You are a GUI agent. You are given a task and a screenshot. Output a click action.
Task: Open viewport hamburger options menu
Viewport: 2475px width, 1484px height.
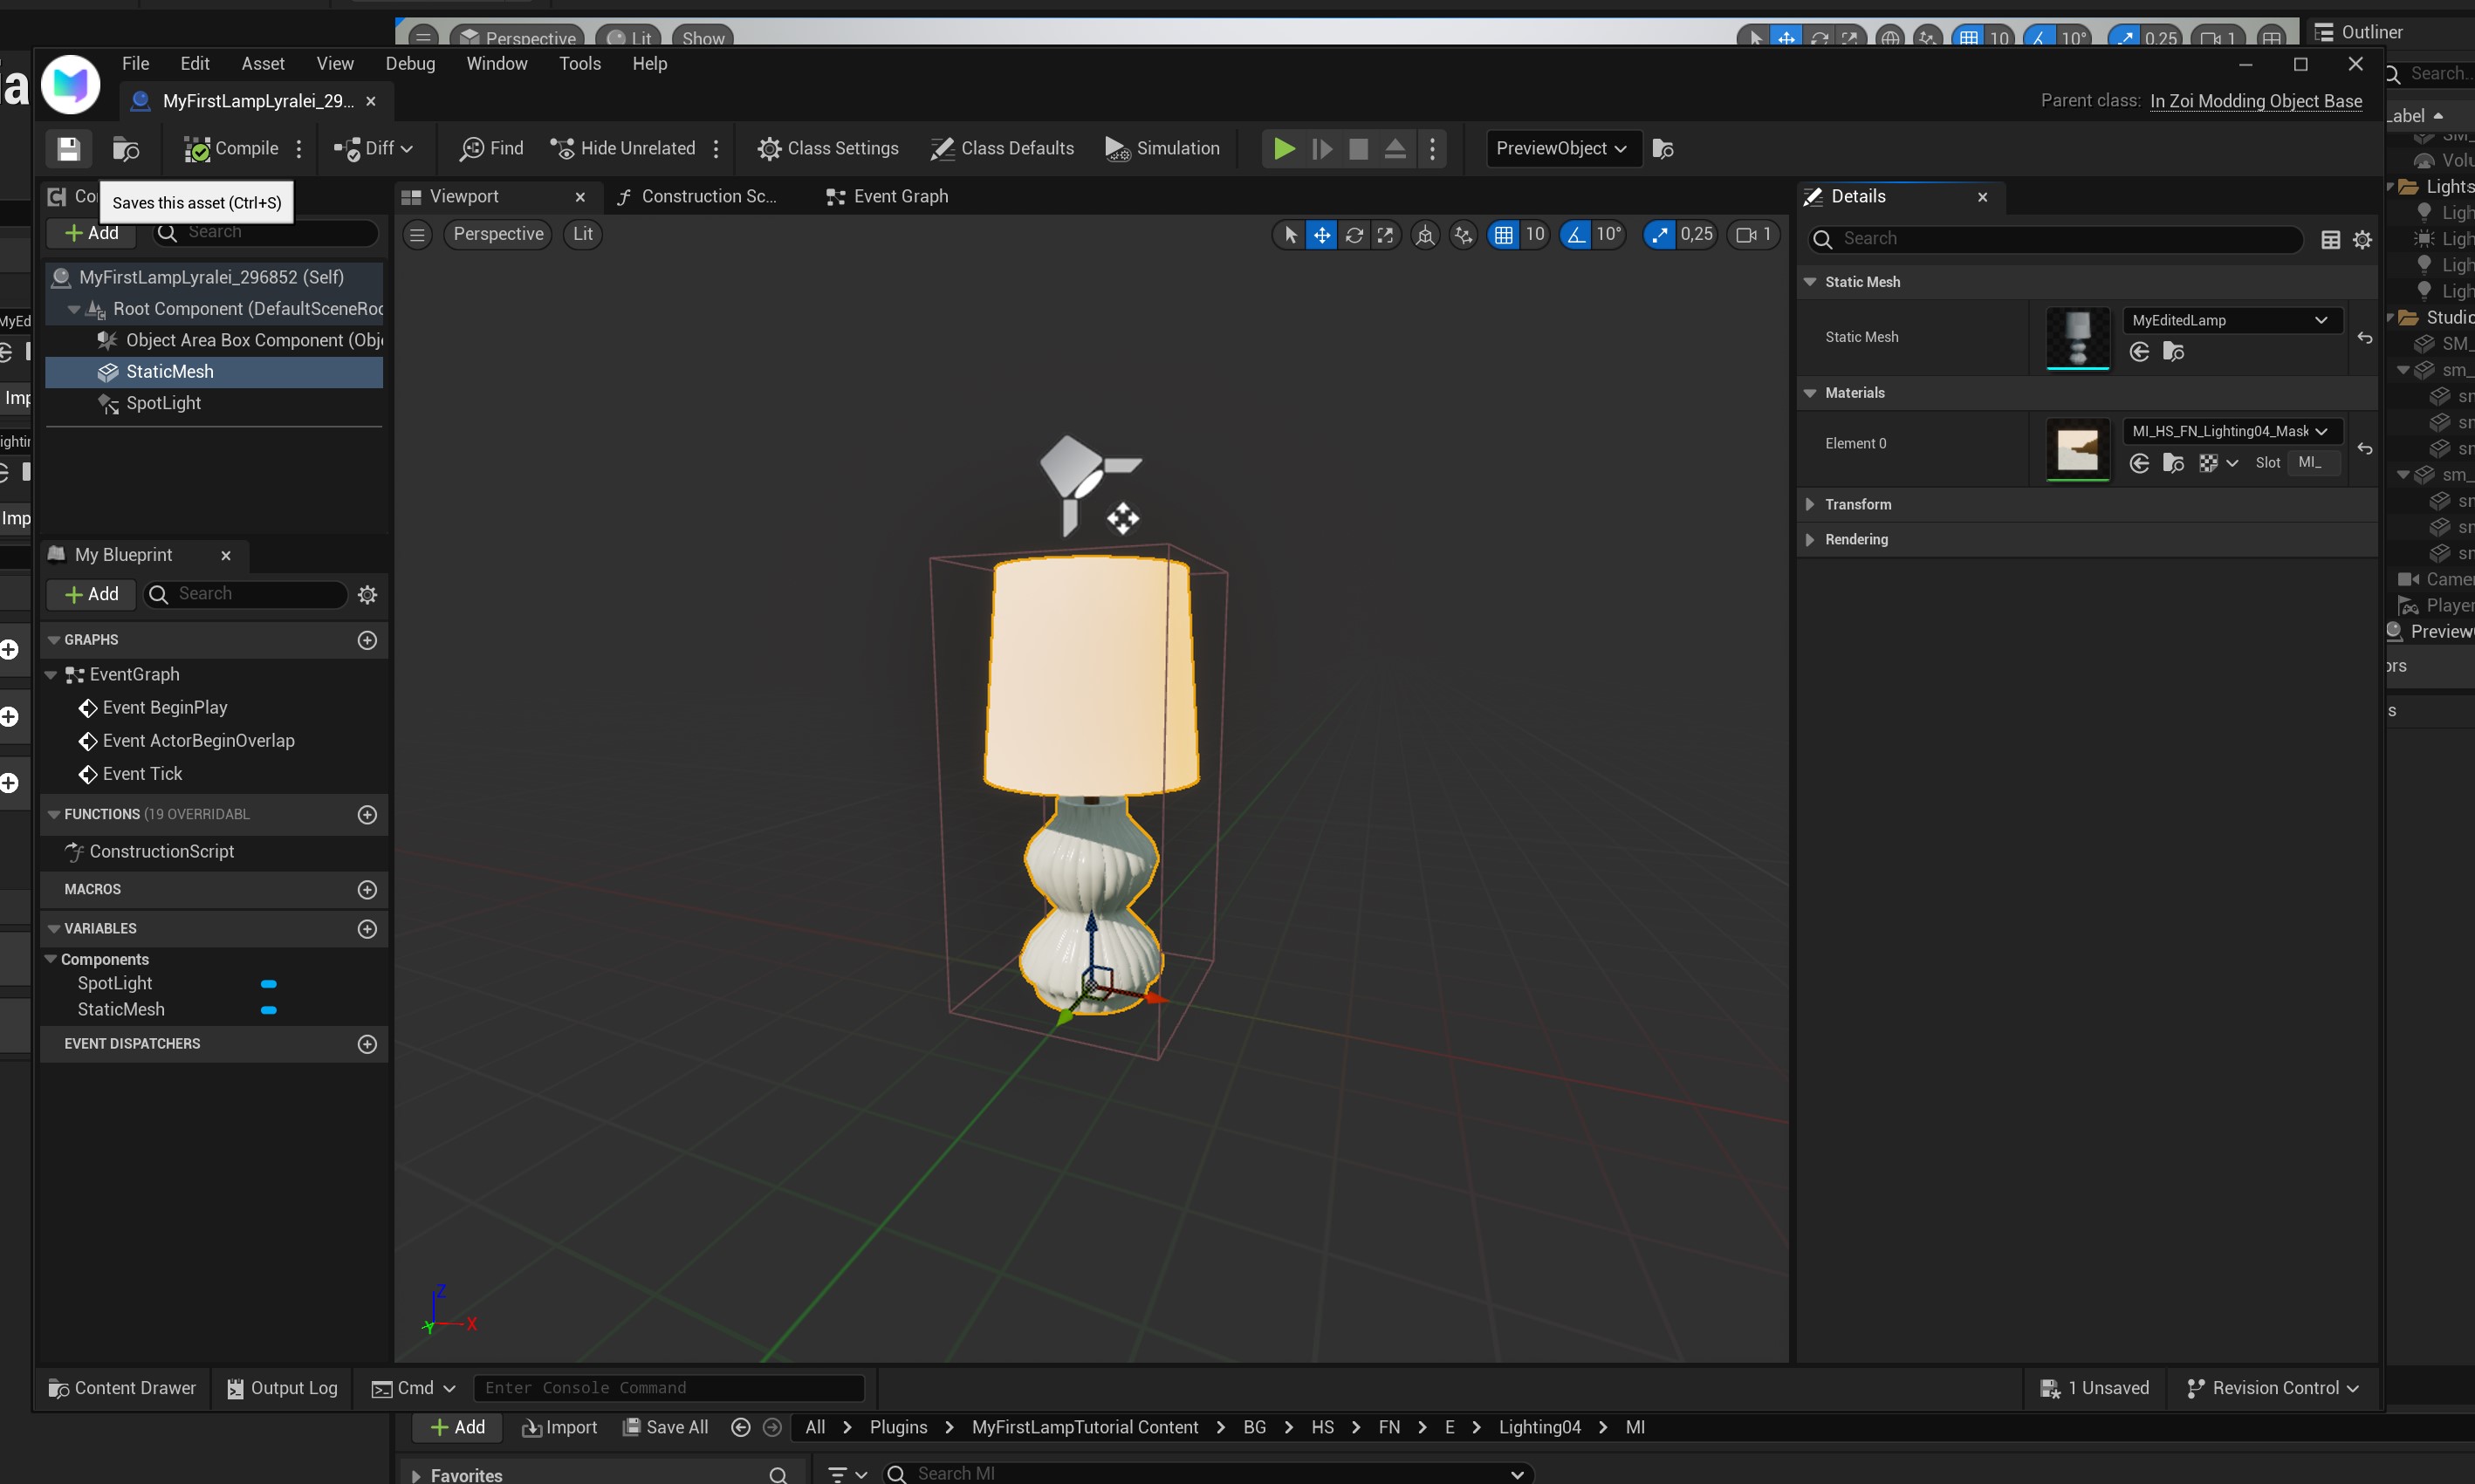point(417,235)
